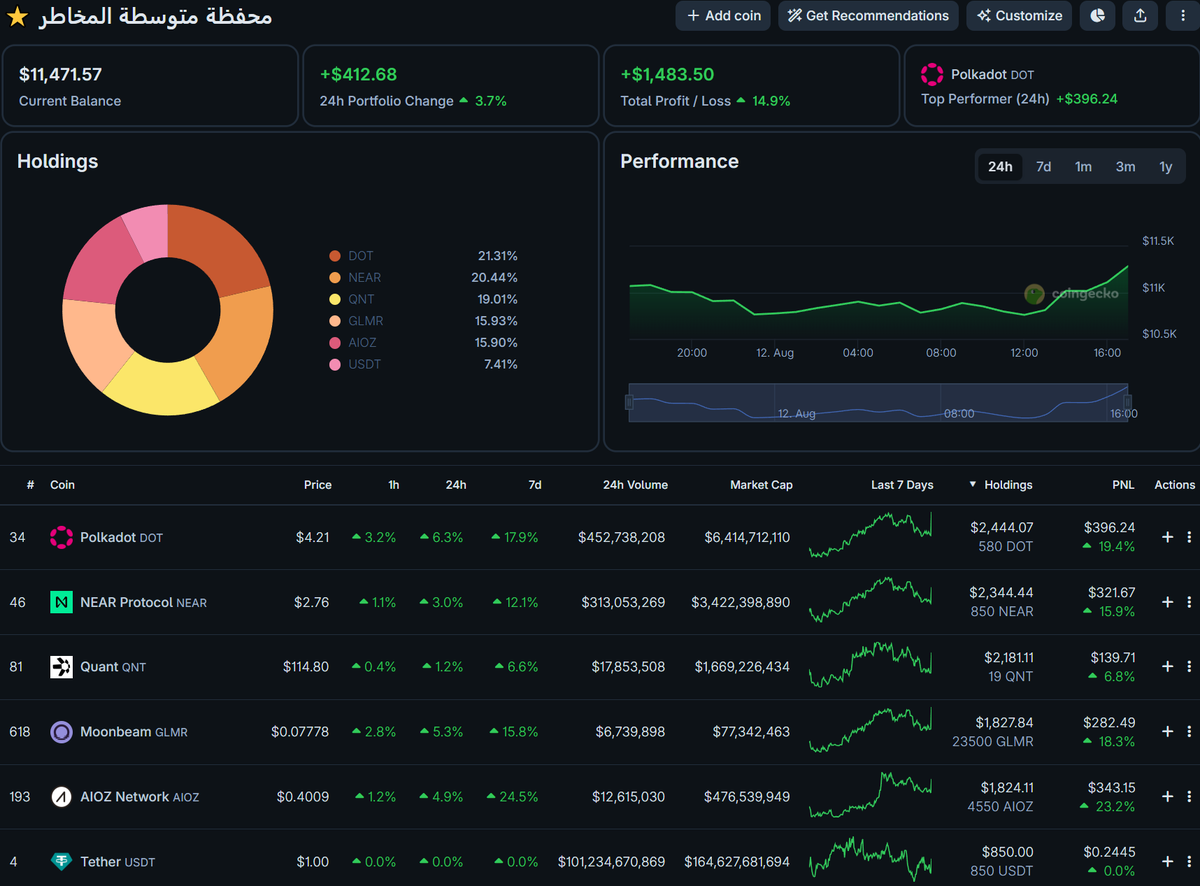
Task: Sort table by Coin column header
Action: (x=63, y=485)
